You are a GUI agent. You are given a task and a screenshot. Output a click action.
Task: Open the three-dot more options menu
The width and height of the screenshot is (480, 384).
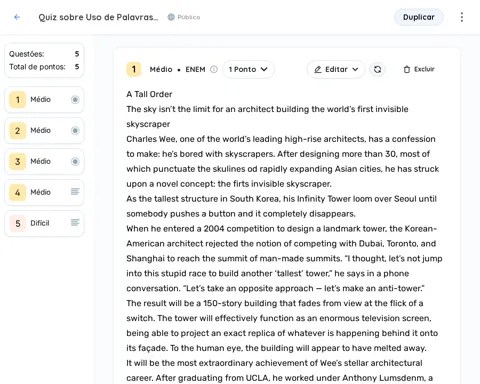(462, 17)
